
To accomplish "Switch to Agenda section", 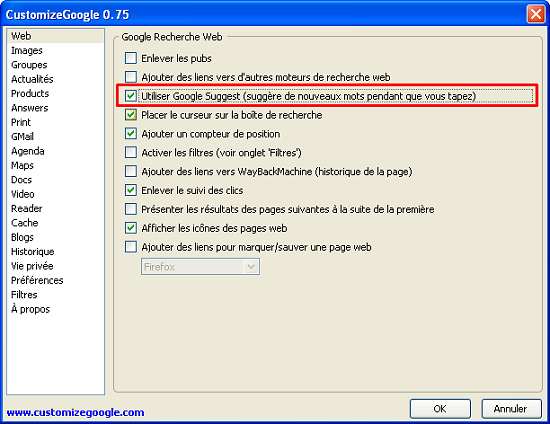I will [x=55, y=151].
